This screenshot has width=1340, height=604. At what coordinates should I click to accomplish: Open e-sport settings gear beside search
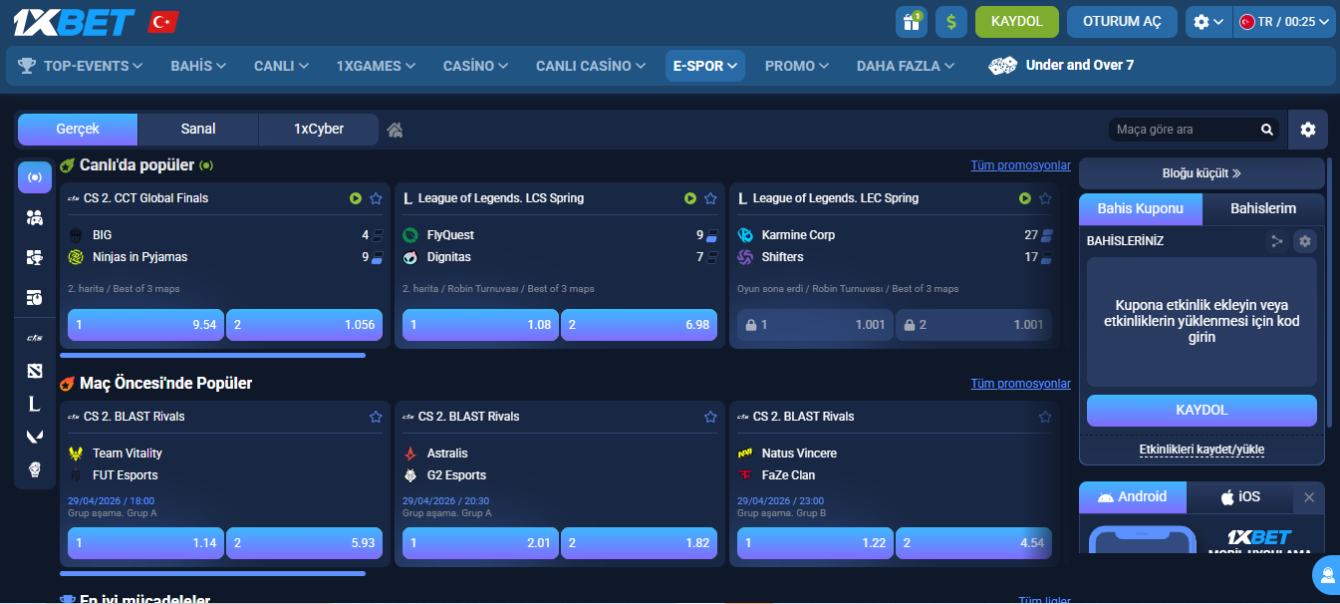pyautogui.click(x=1308, y=129)
